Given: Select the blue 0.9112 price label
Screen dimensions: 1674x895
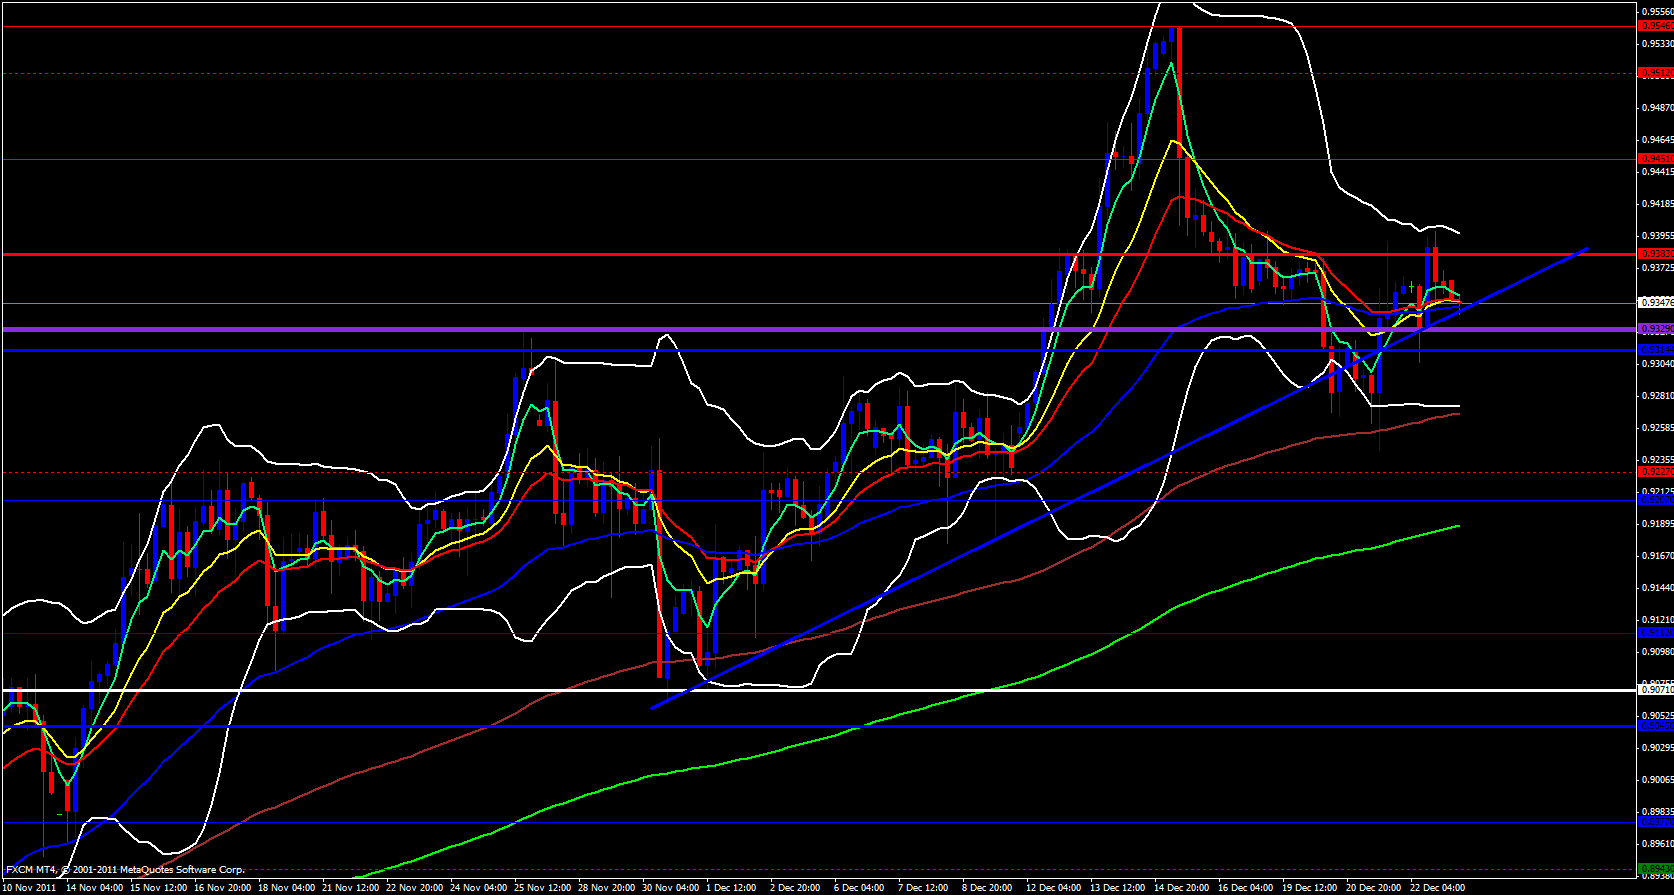Looking at the screenshot, I should coord(1655,632).
